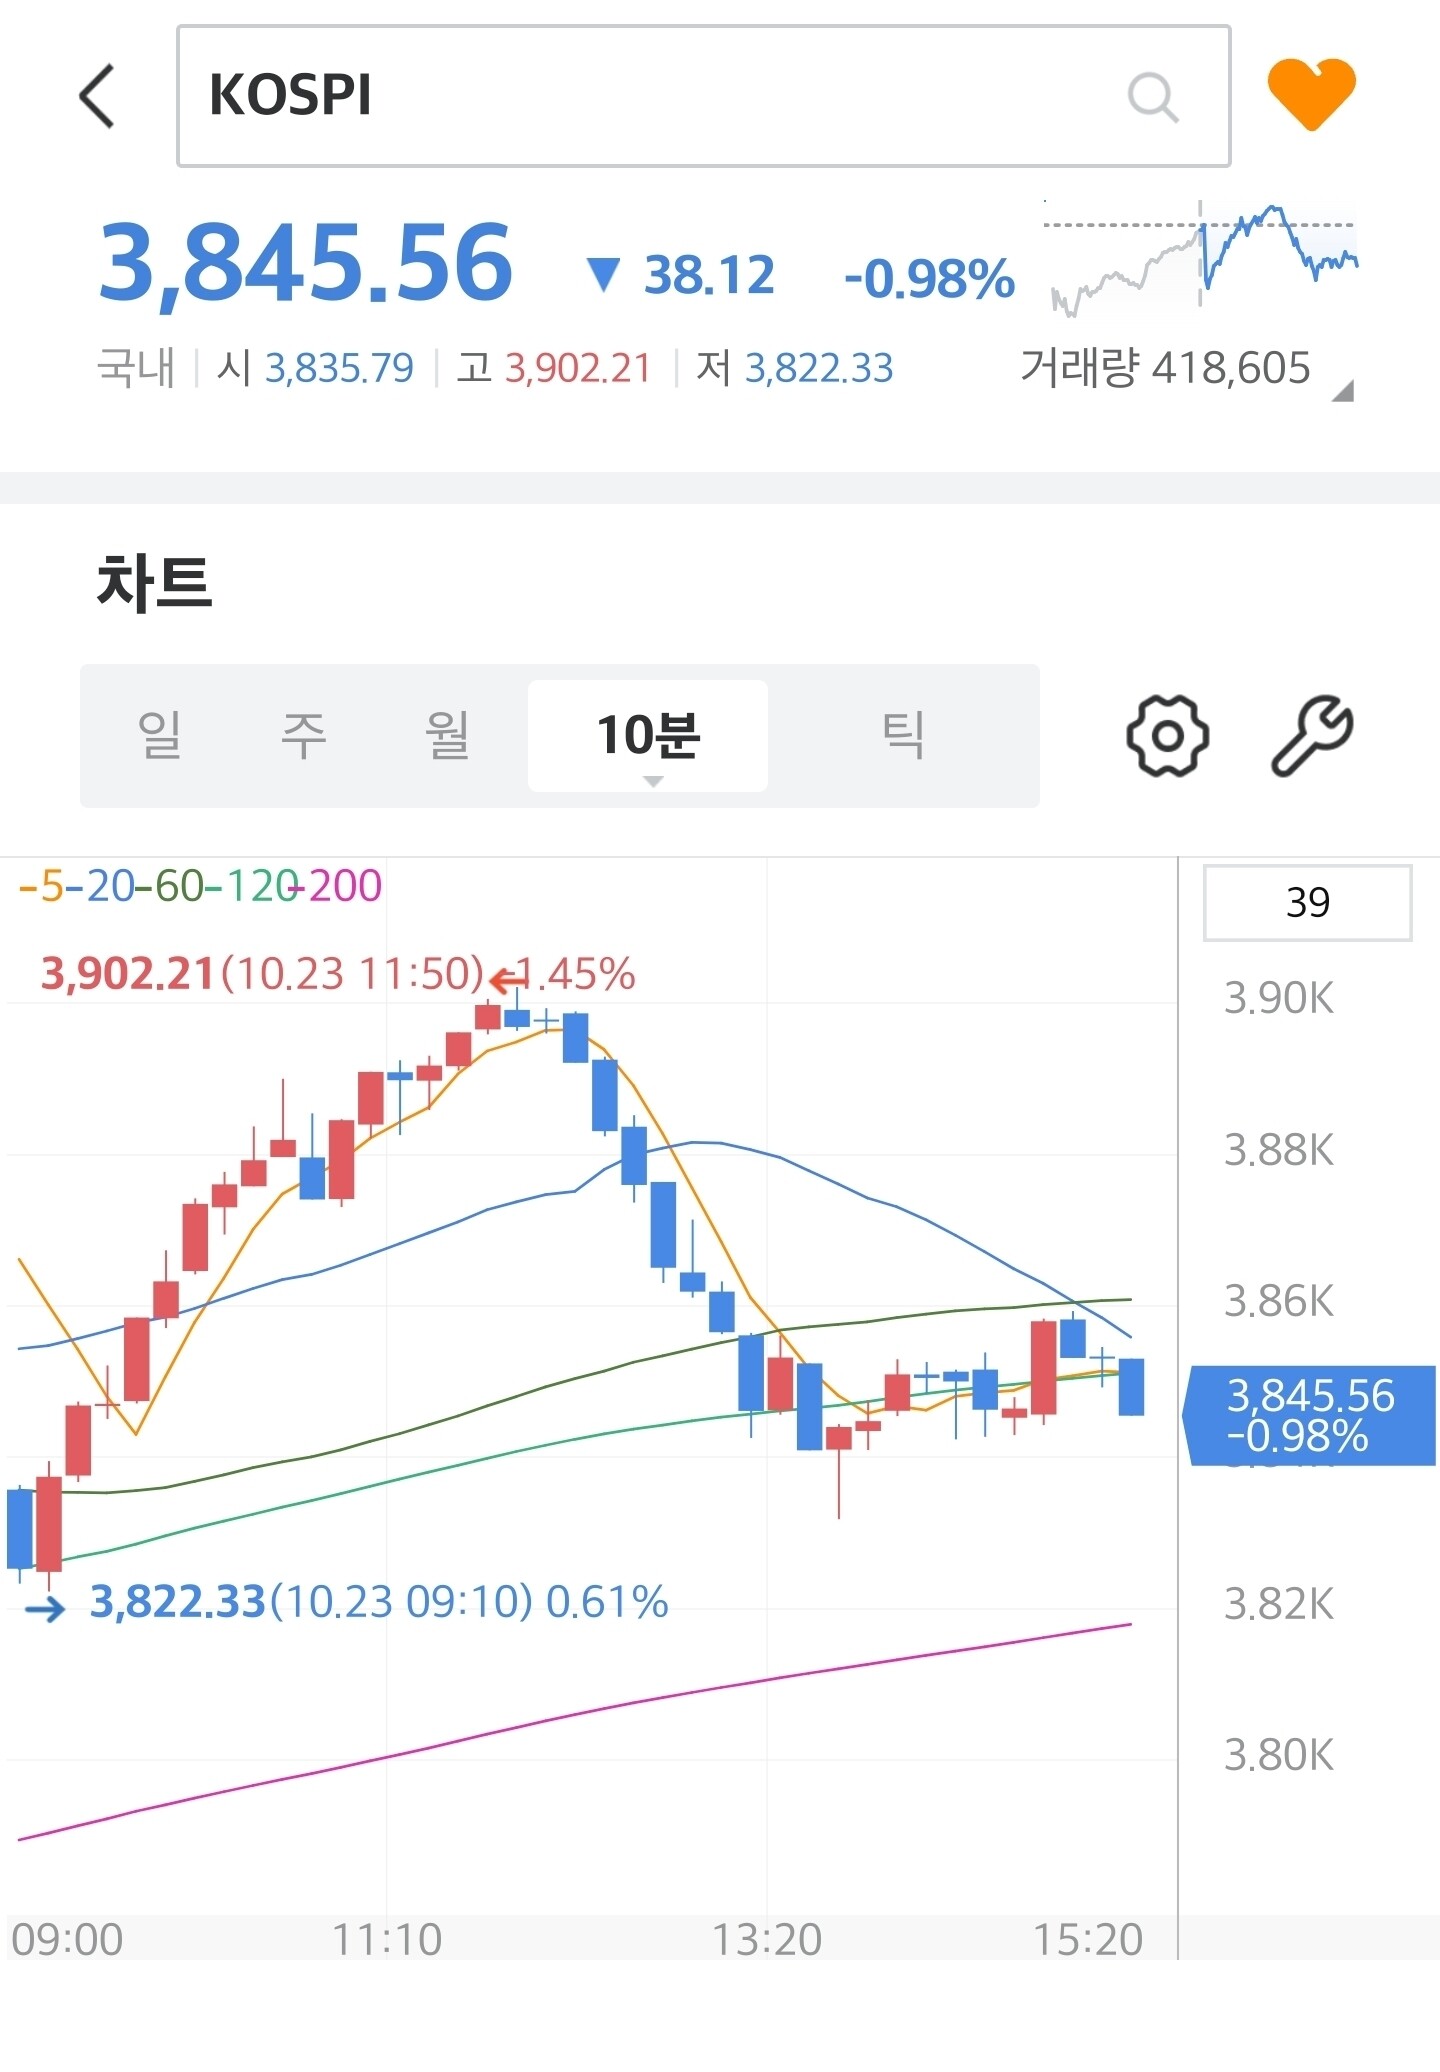The width and height of the screenshot is (1440, 2072).
Task: Toggle the orange heart favorite icon
Action: tap(1311, 94)
